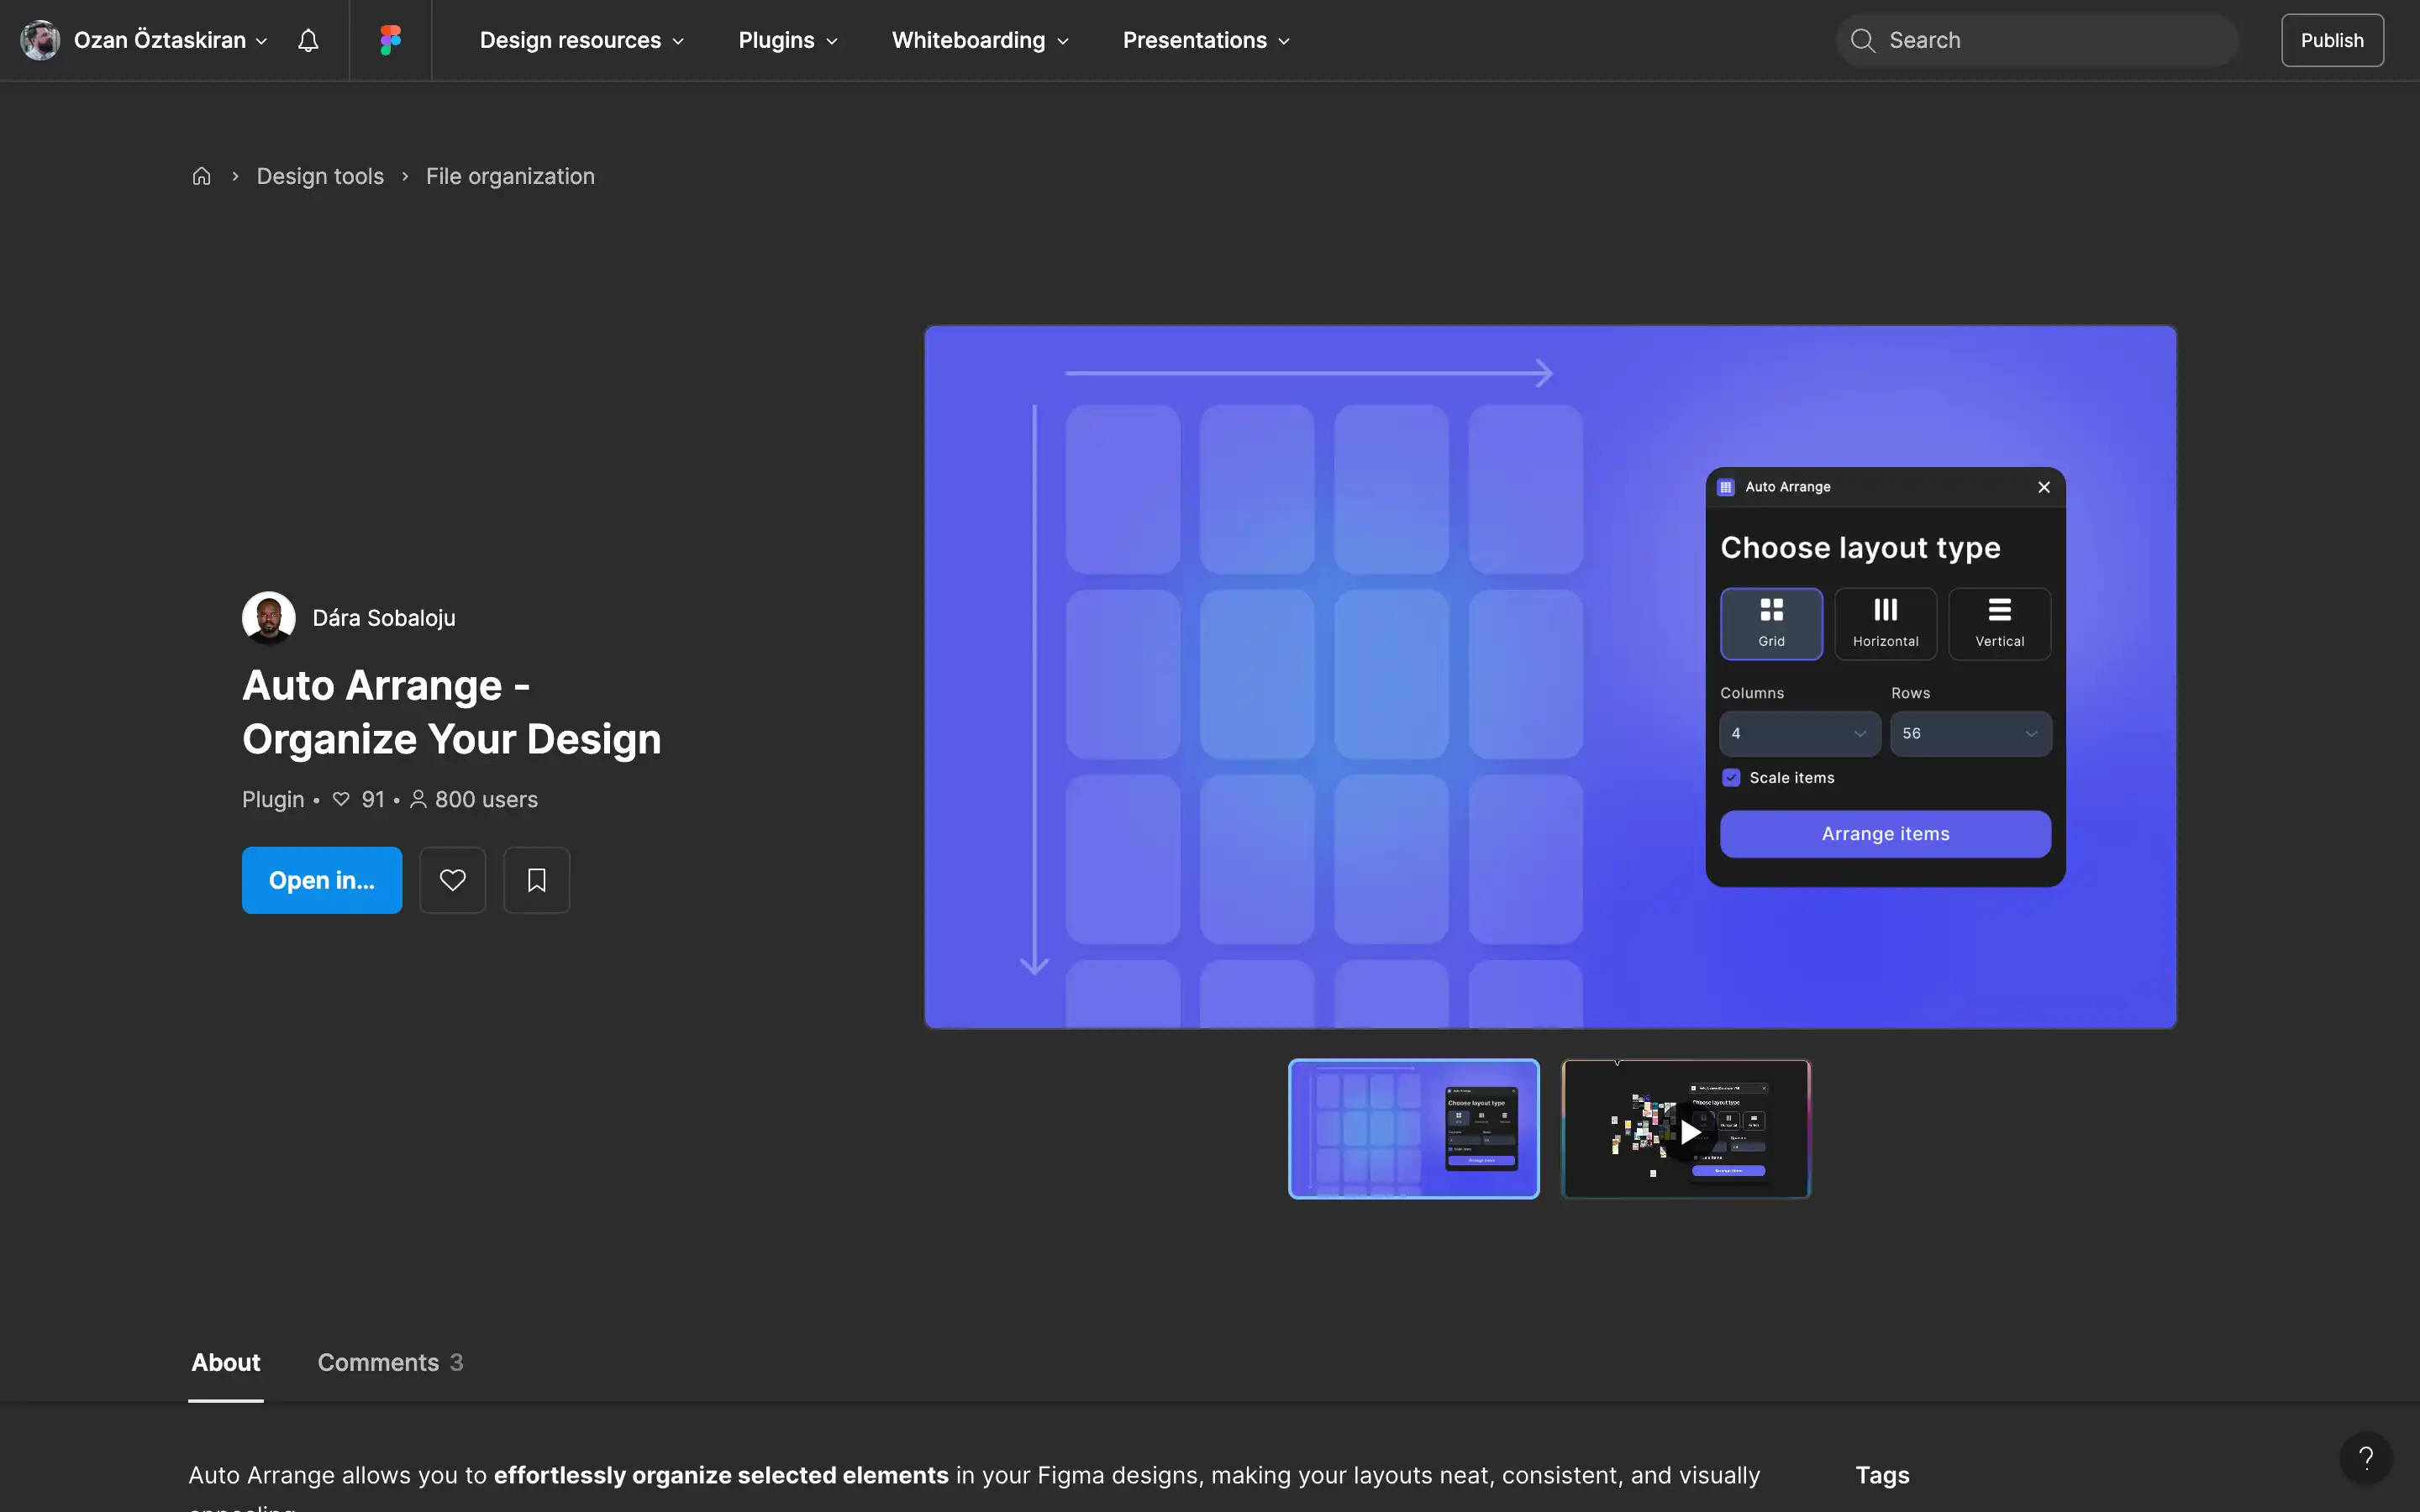Image resolution: width=2420 pixels, height=1512 pixels.
Task: Open the File organization breadcrumb link
Action: (x=510, y=176)
